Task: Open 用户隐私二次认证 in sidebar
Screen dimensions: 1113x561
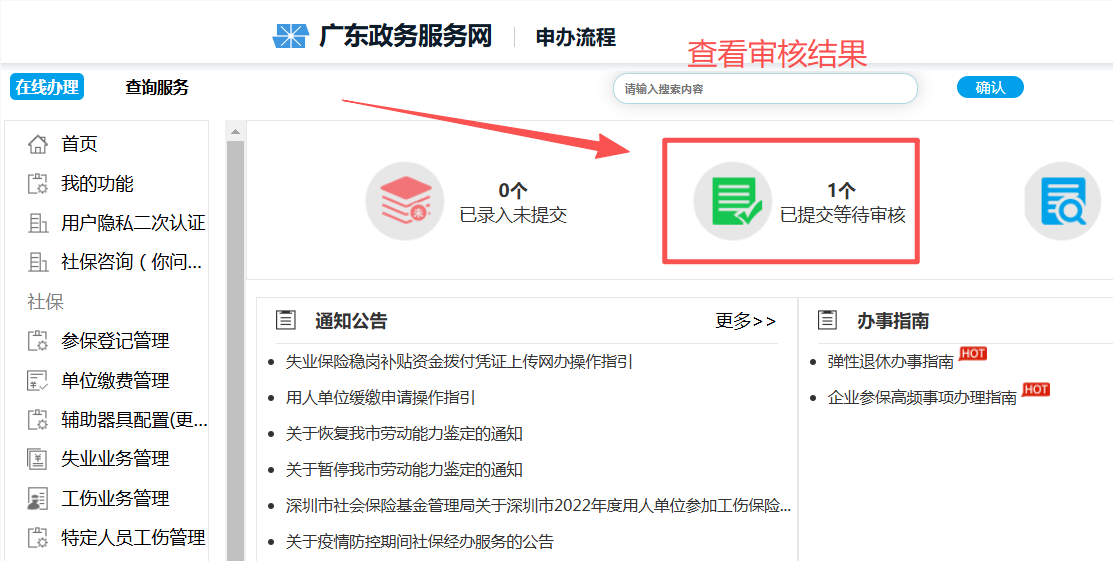Action: (133, 223)
